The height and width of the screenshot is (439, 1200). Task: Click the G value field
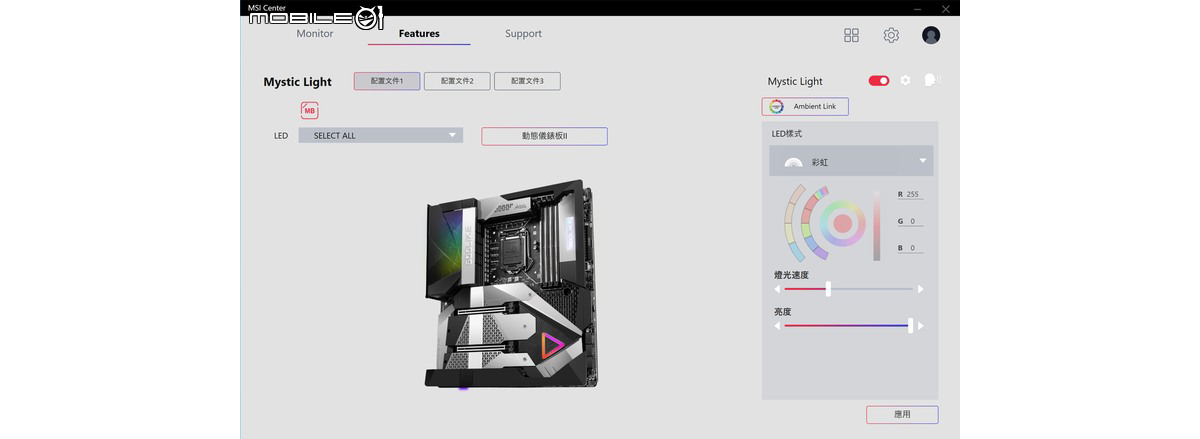pyautogui.click(x=910, y=221)
